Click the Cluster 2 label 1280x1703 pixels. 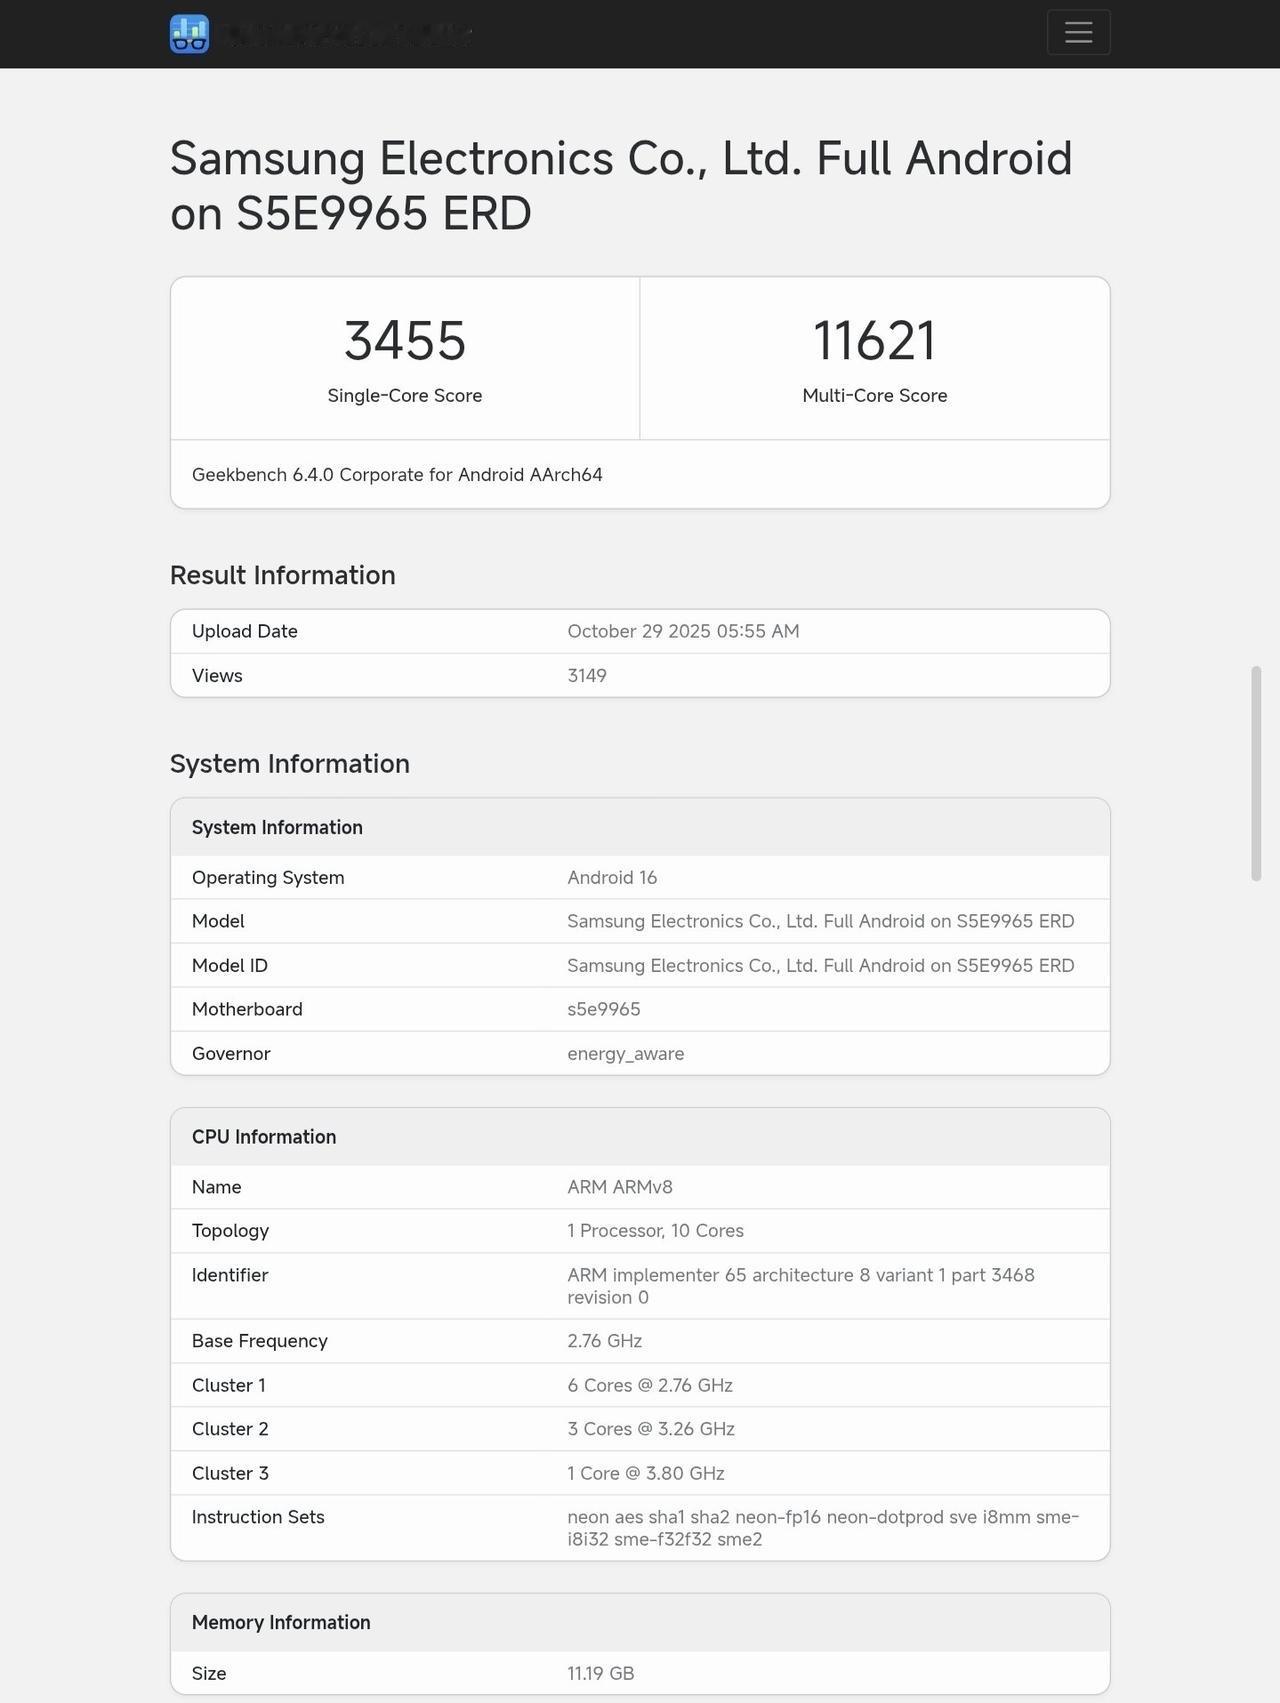coord(230,1429)
